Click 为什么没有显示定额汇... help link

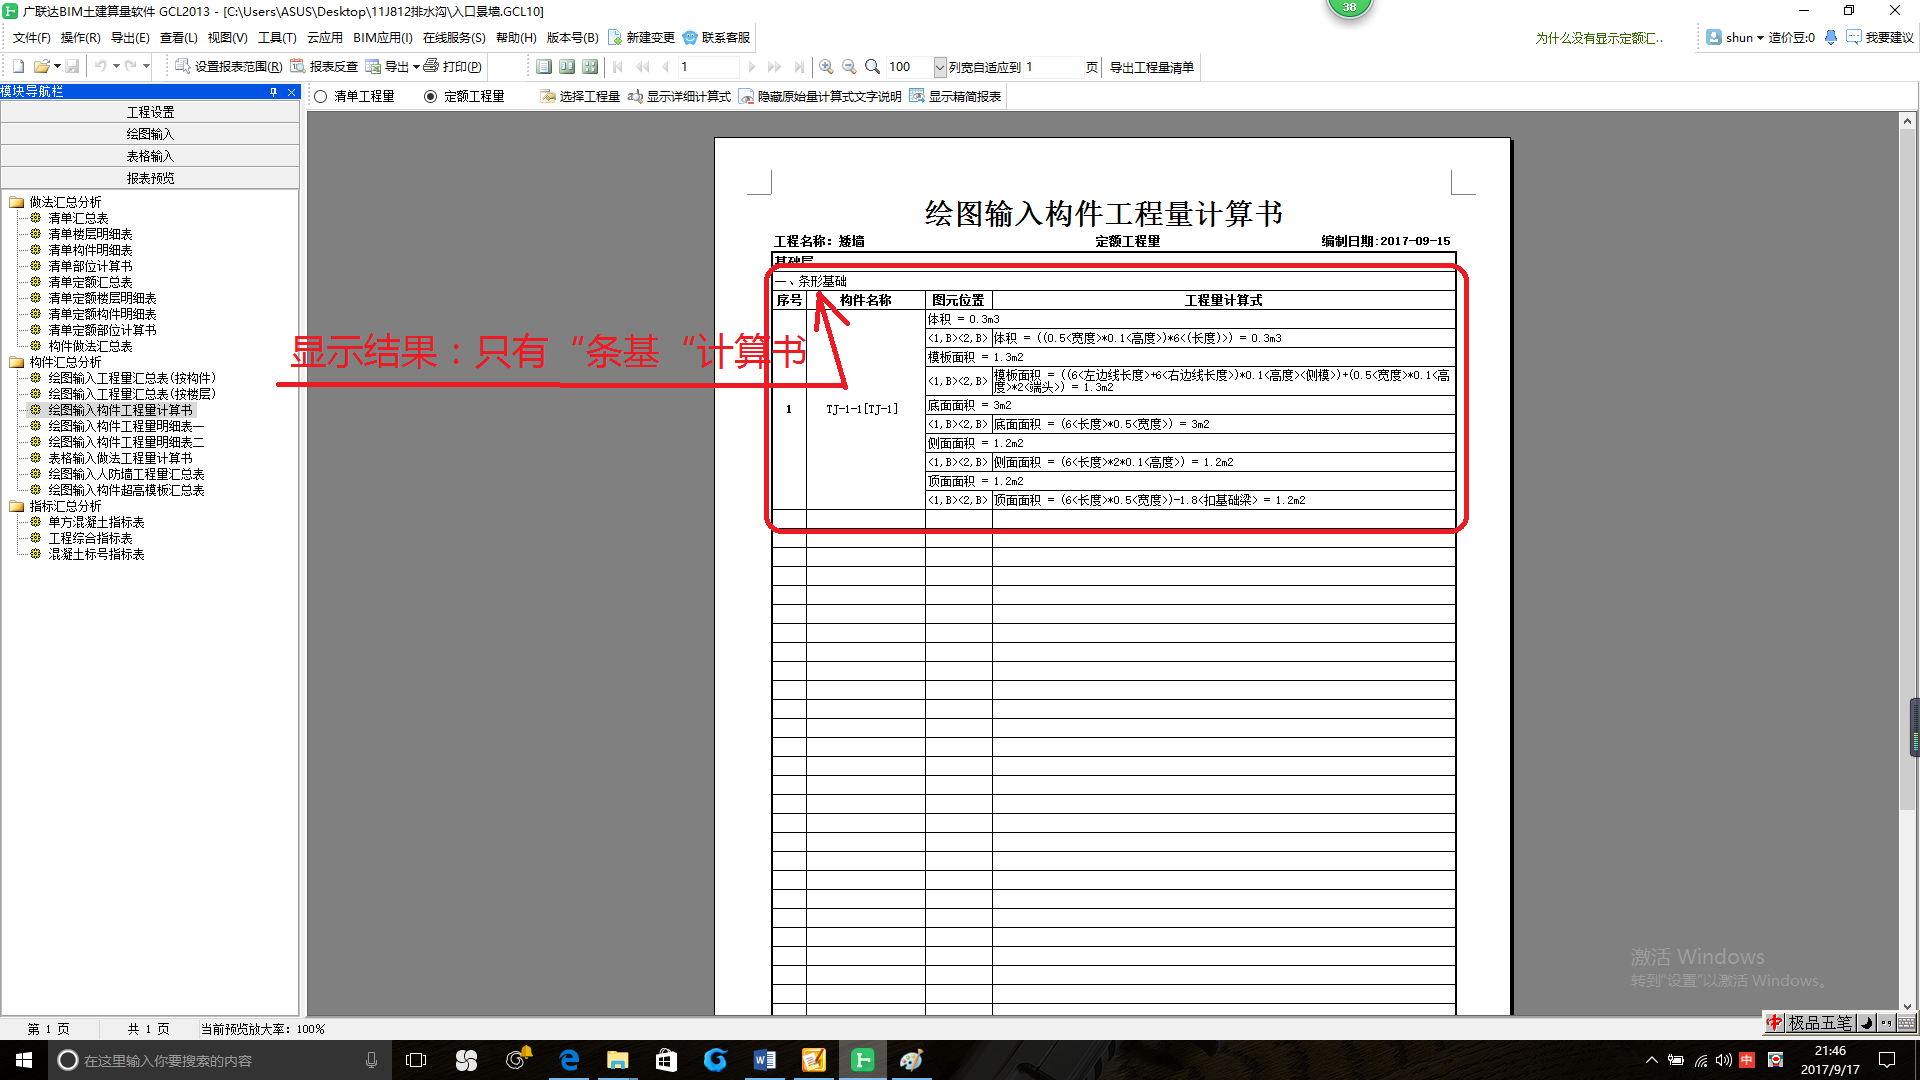pos(1599,38)
